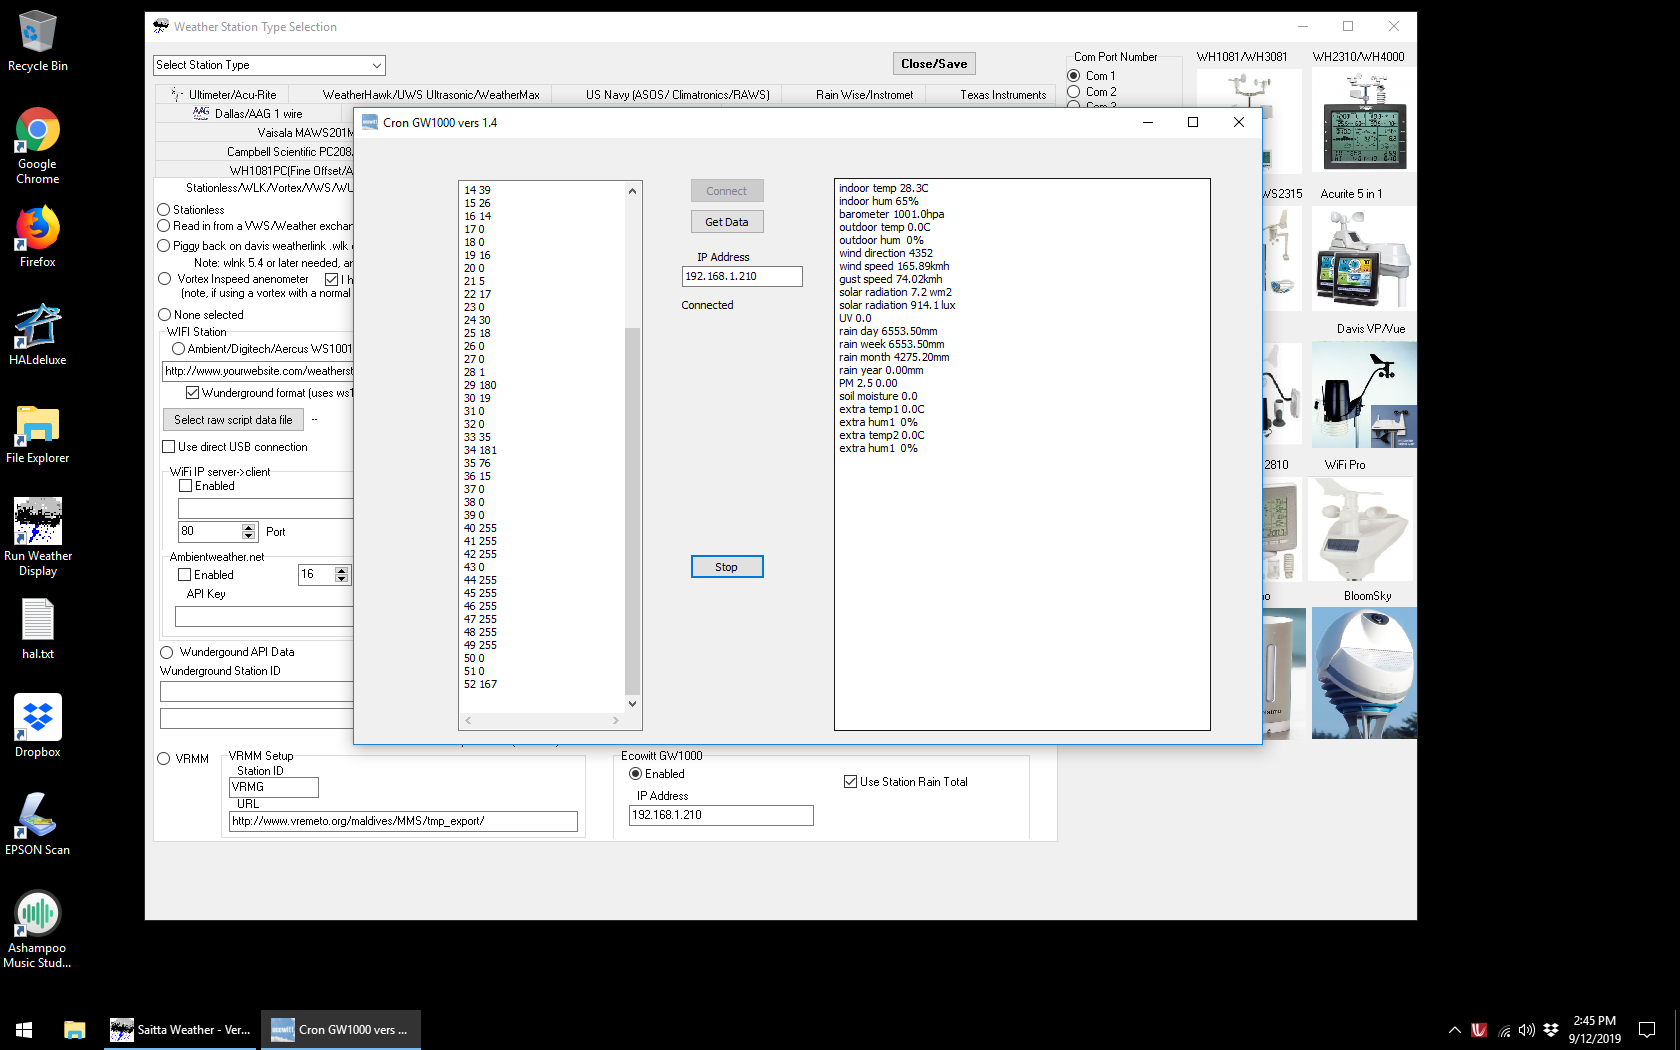Image resolution: width=1680 pixels, height=1050 pixels.
Task: Select the Com 1 radio button
Action: coord(1073,76)
